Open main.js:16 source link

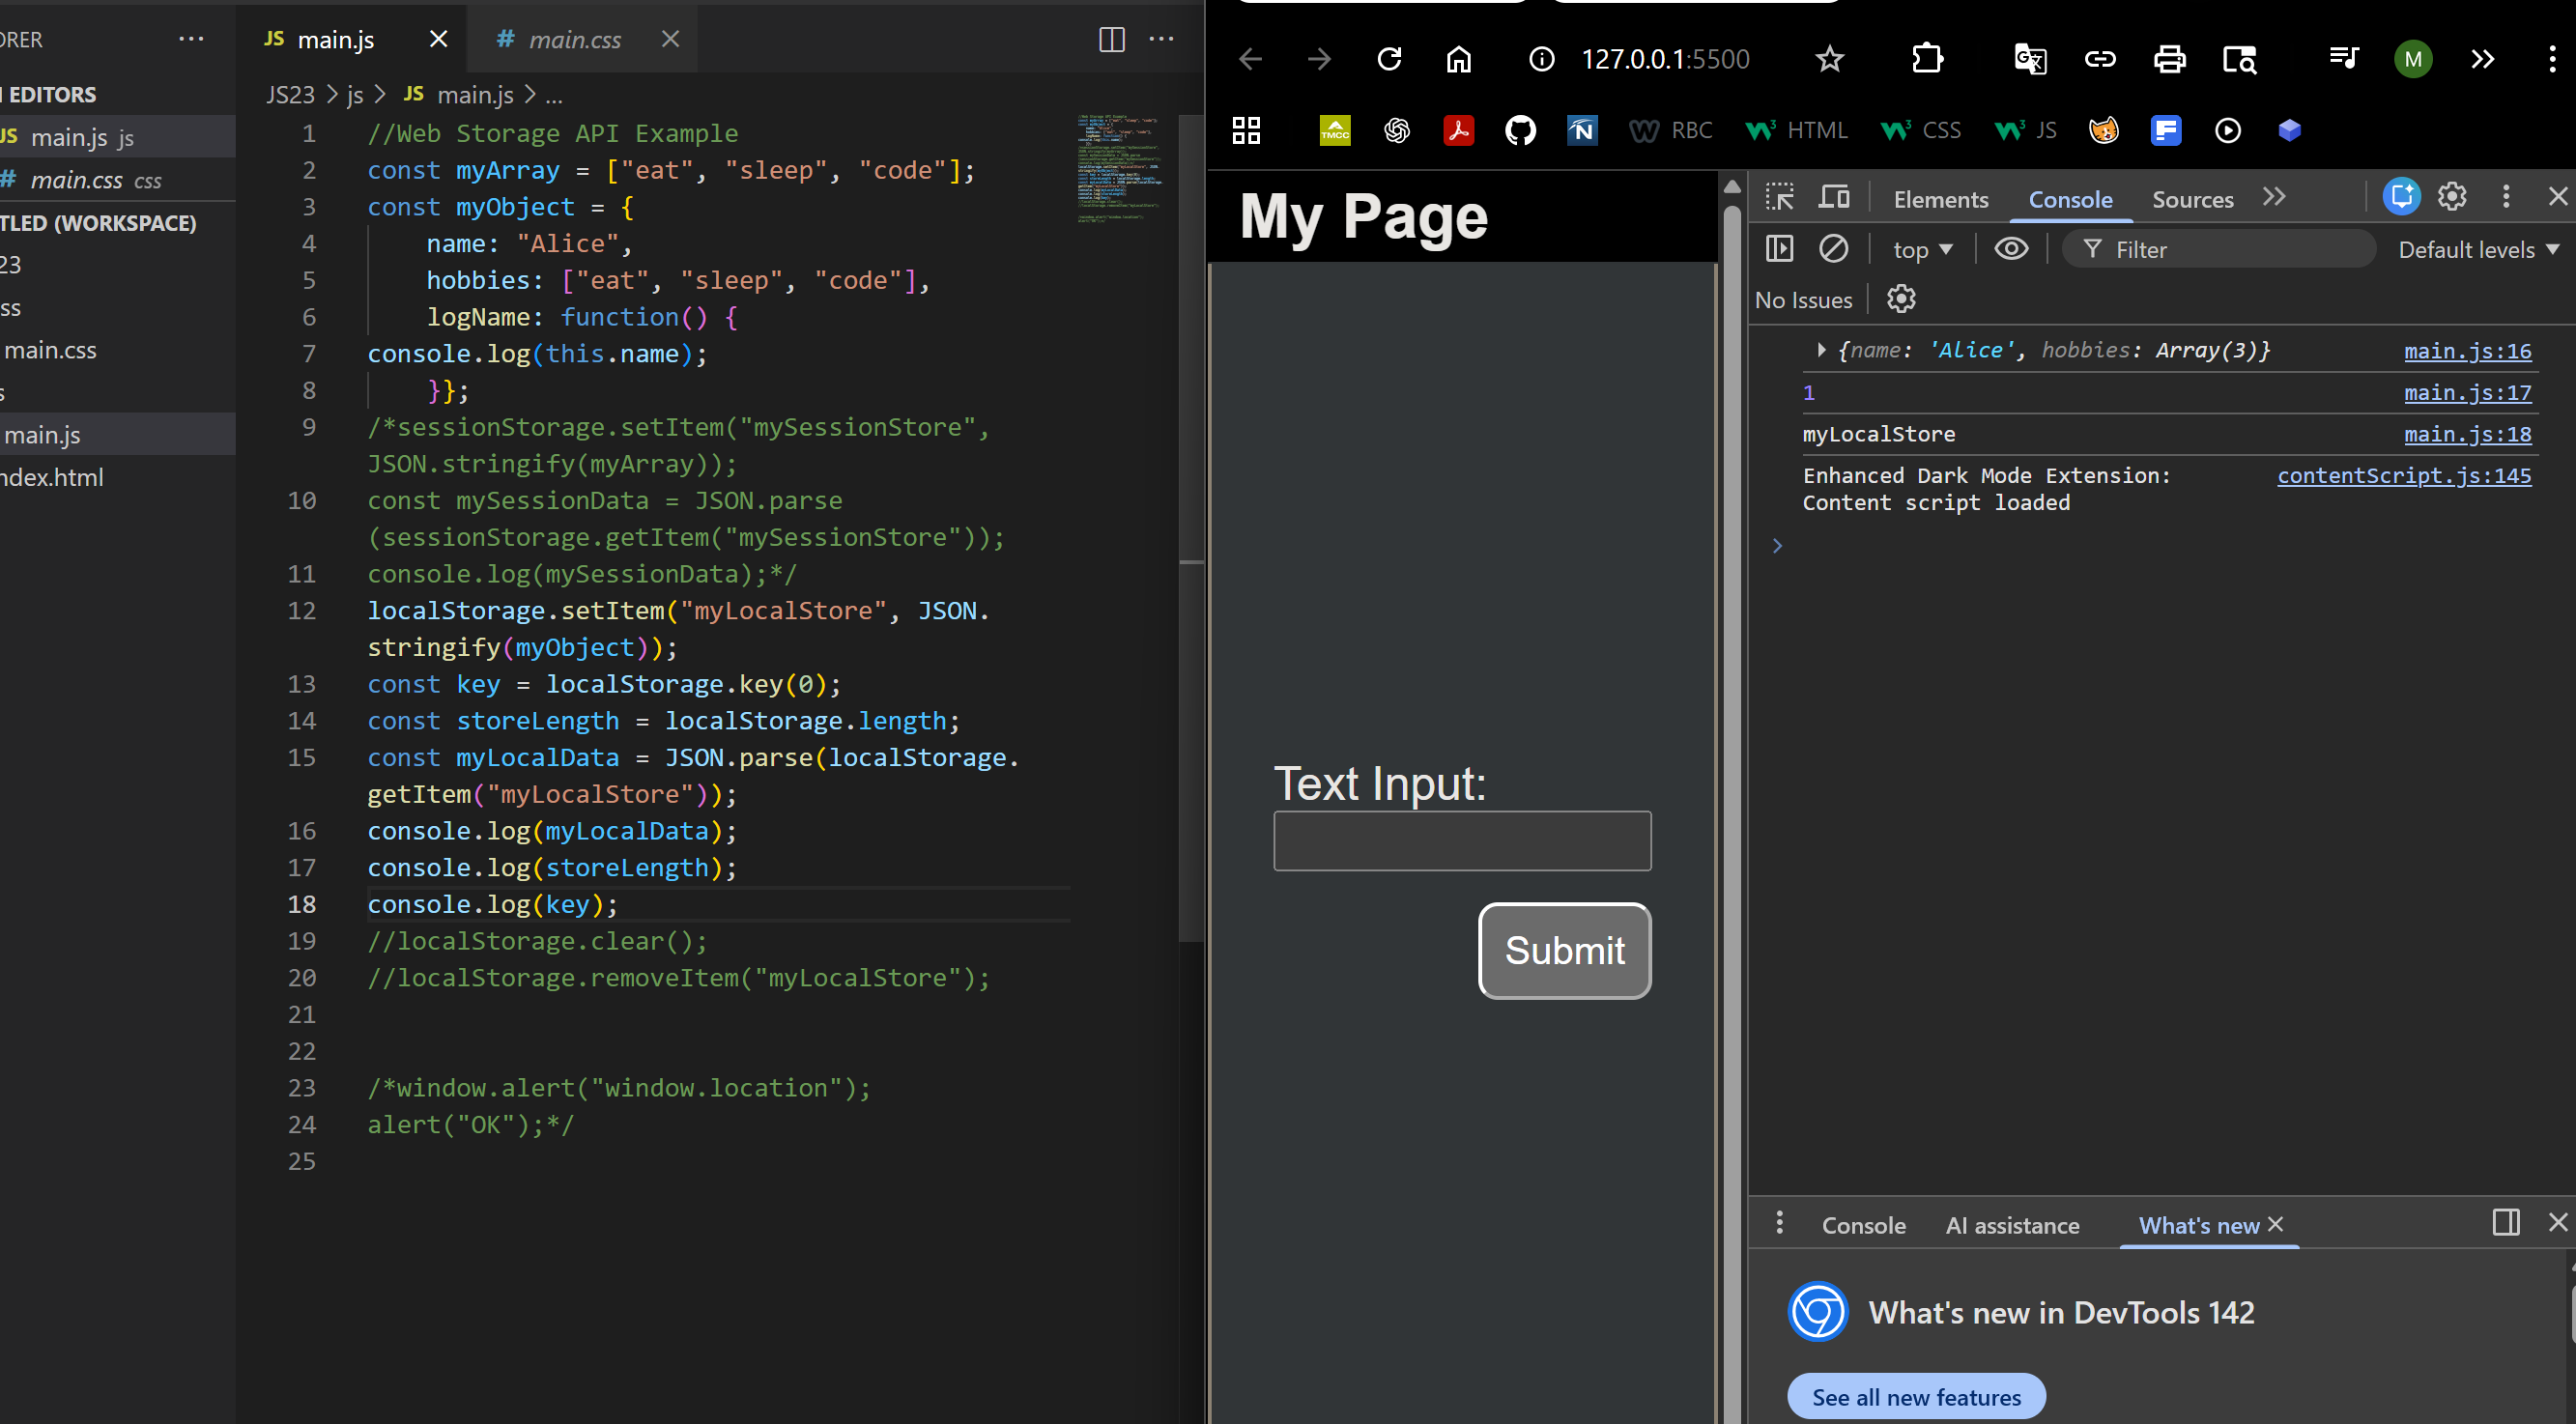click(2468, 350)
